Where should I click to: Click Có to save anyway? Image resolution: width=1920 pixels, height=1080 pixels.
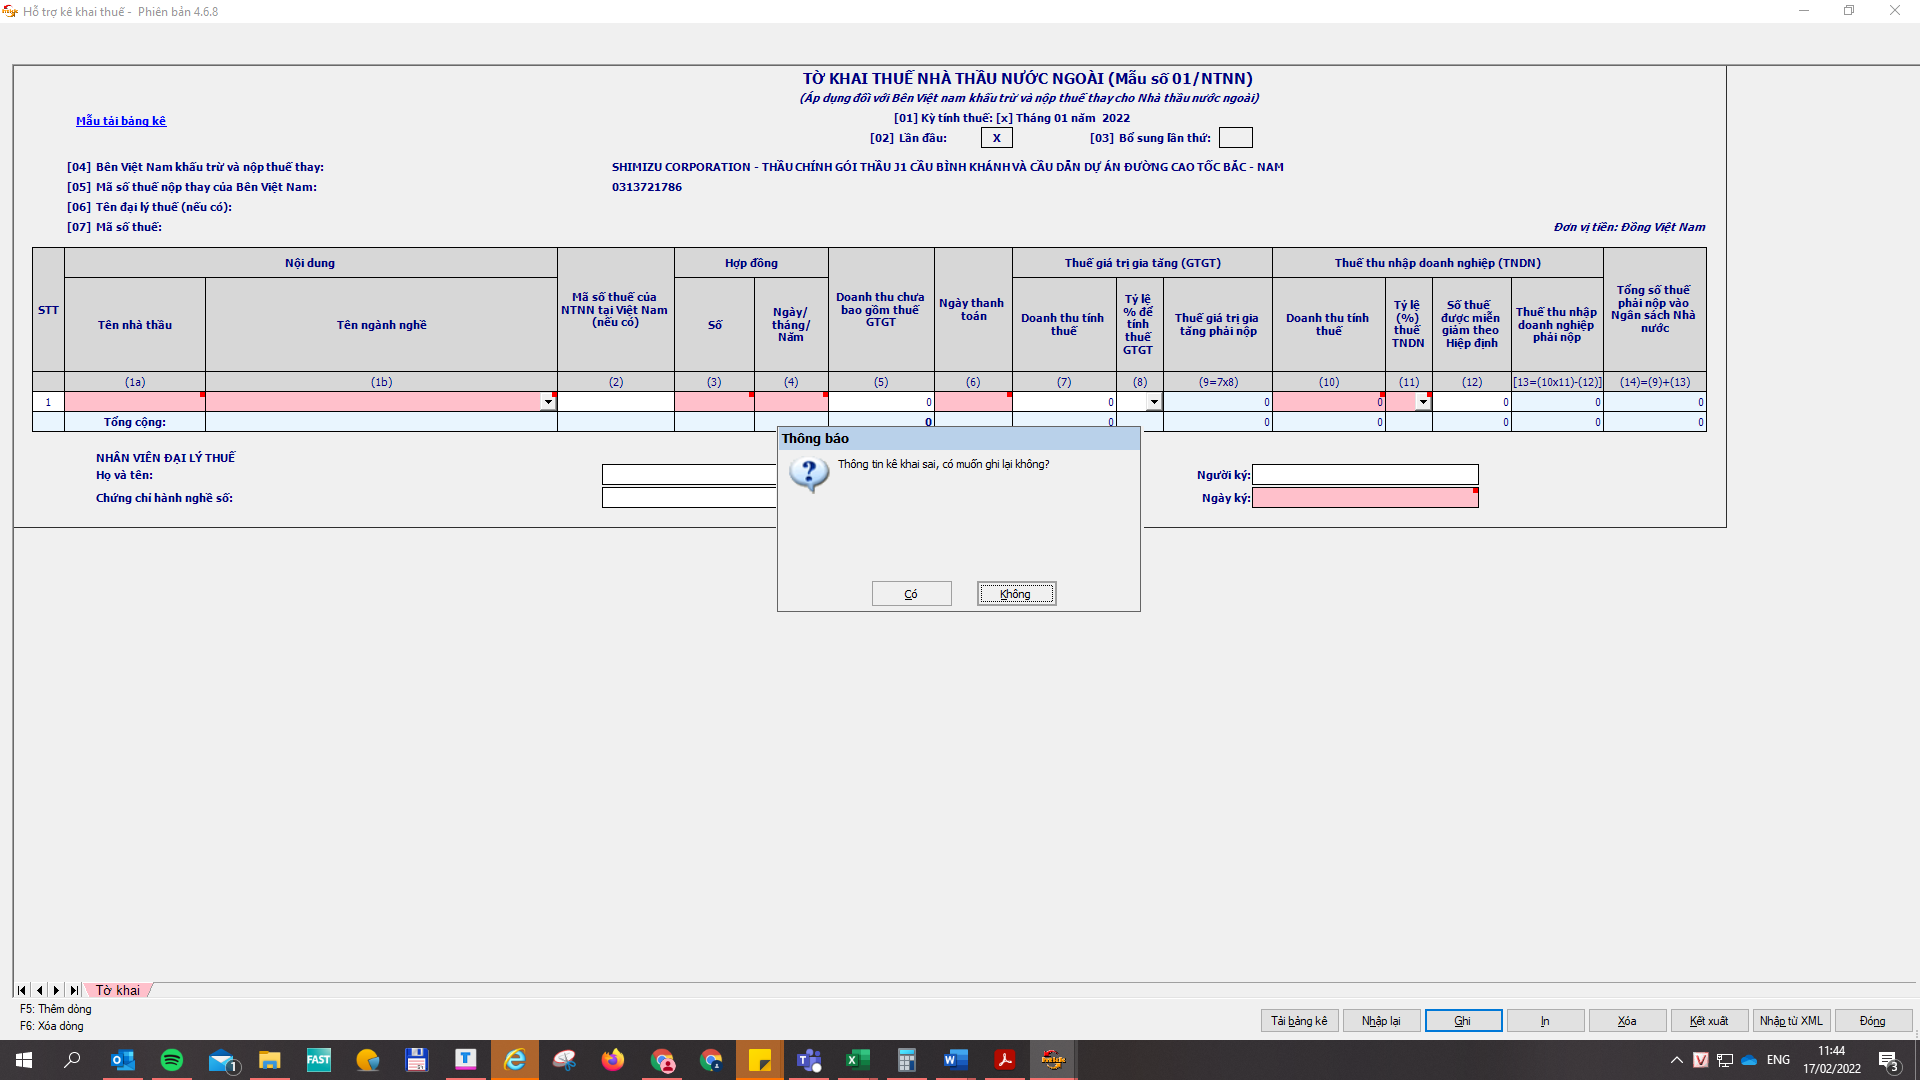(x=911, y=594)
